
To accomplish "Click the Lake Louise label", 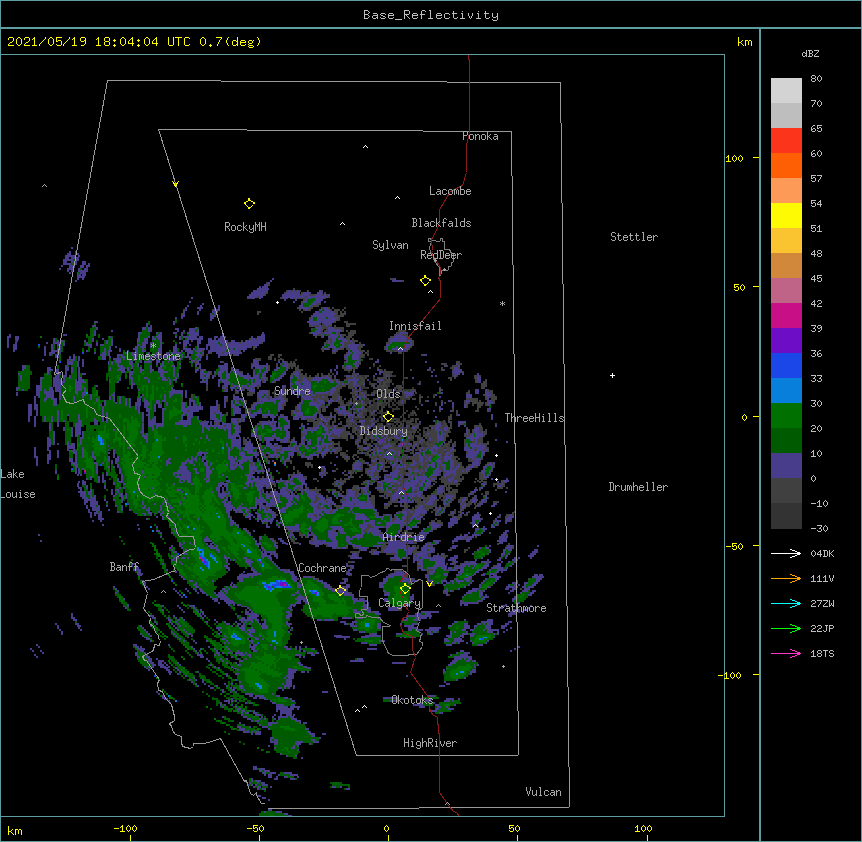I will point(18,484).
